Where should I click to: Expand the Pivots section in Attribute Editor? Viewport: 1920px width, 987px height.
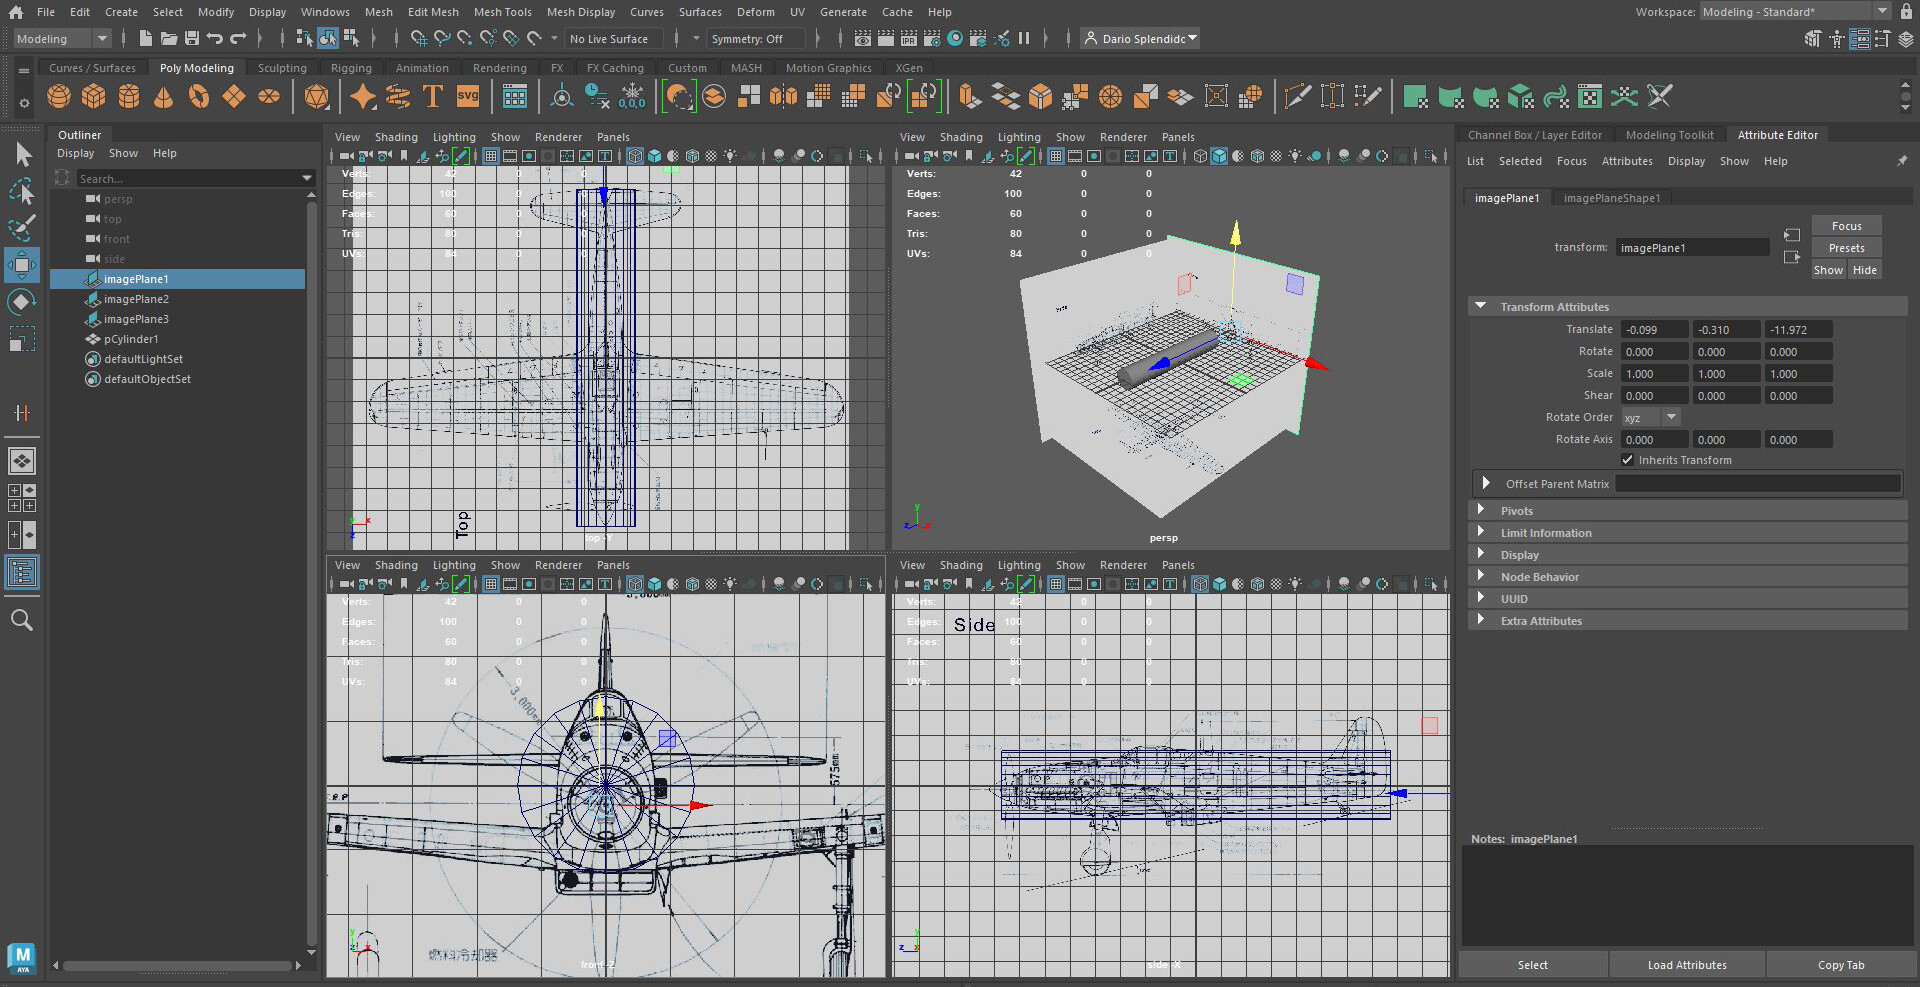pyautogui.click(x=1516, y=510)
